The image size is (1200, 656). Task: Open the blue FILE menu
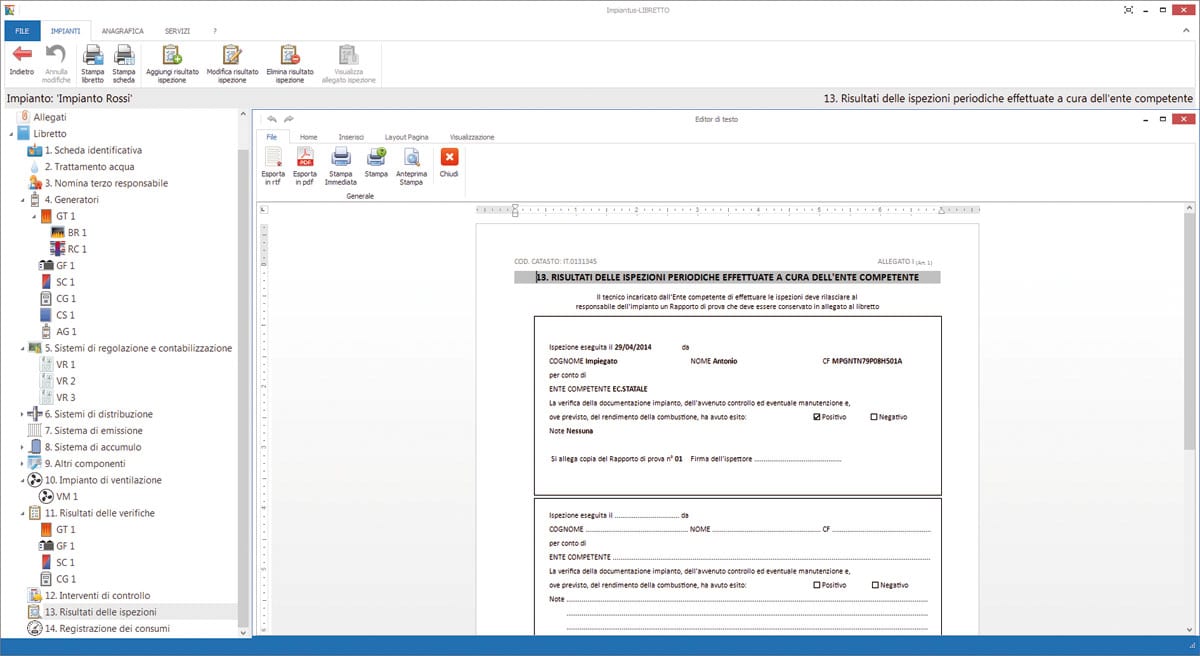coord(21,31)
